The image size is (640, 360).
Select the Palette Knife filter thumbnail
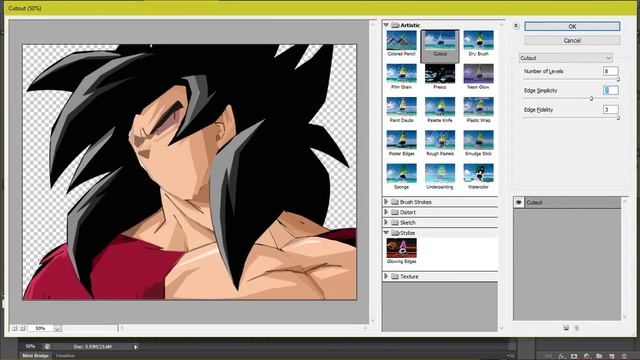coord(440,107)
